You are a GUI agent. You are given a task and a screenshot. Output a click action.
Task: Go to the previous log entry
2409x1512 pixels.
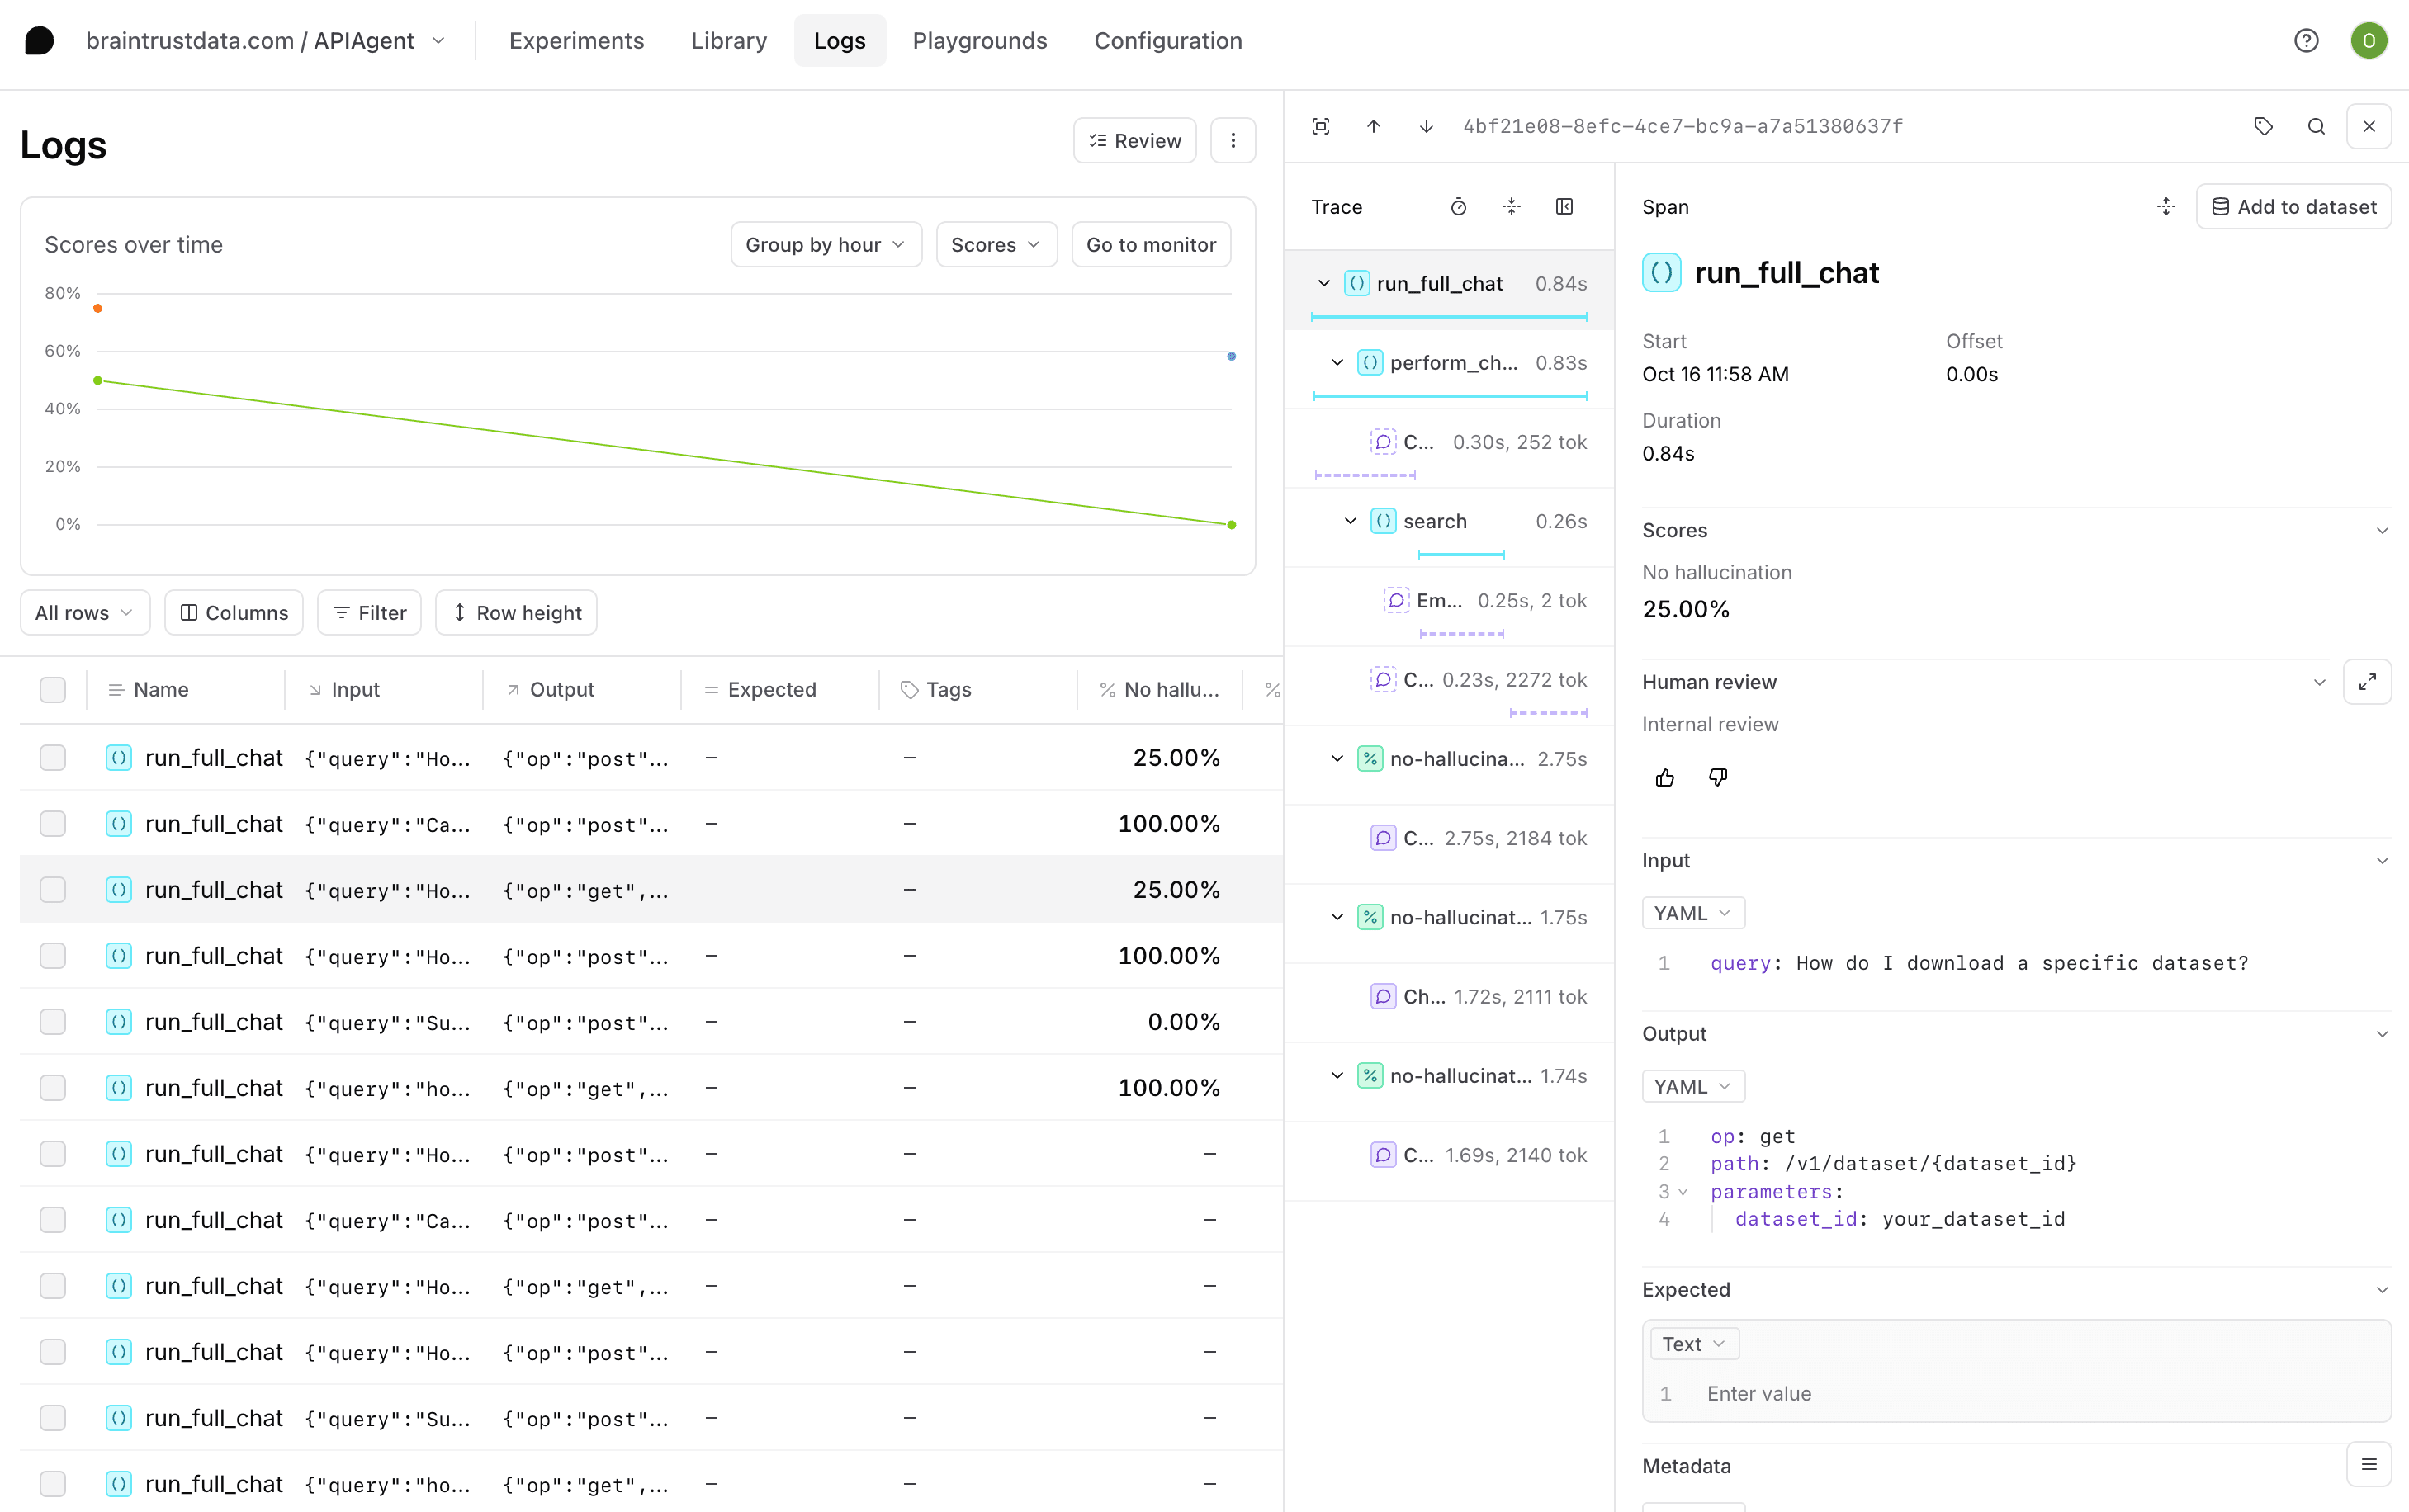pyautogui.click(x=1373, y=126)
